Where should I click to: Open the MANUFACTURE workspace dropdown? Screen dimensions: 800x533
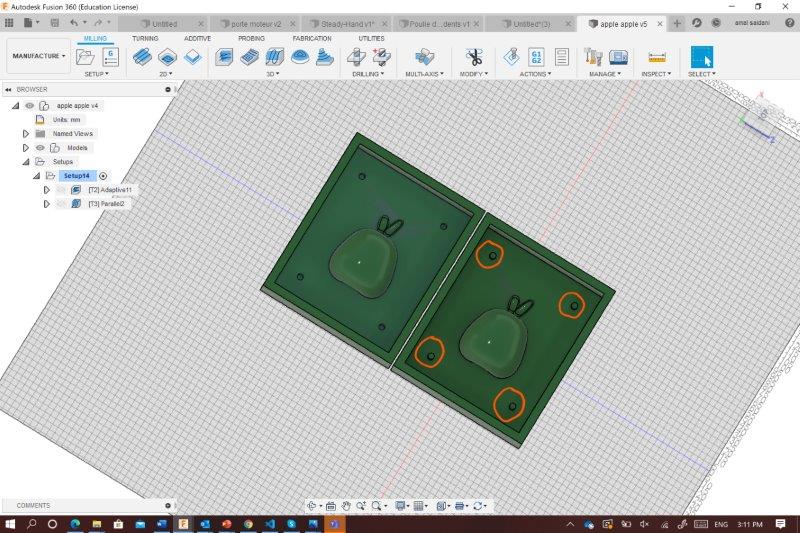click(x=39, y=56)
